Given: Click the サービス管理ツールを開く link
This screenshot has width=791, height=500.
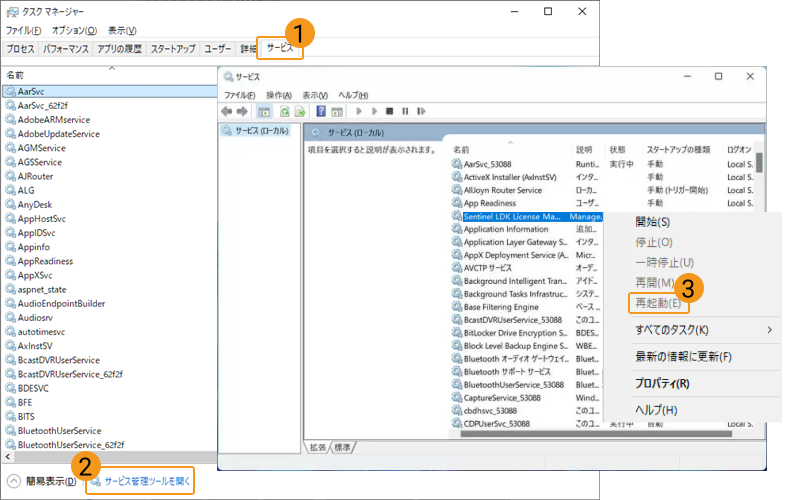Looking at the screenshot, I should click(x=141, y=481).
